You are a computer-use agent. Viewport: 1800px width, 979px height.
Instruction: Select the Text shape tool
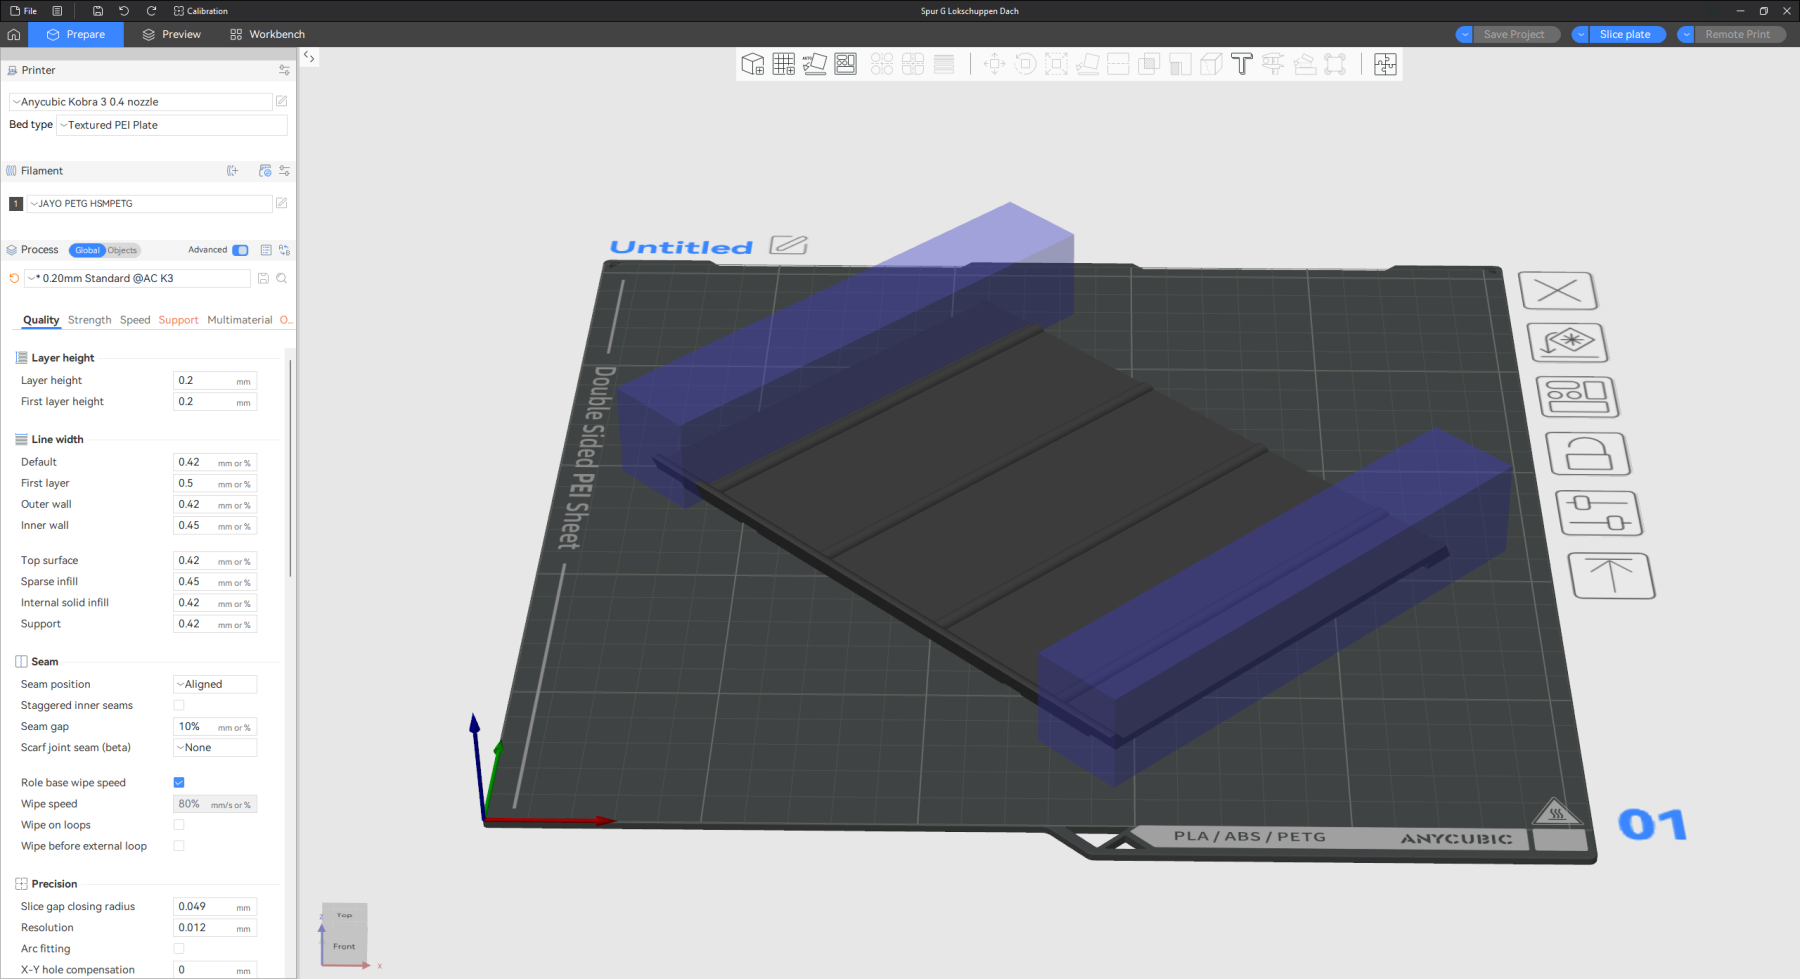pos(1241,65)
